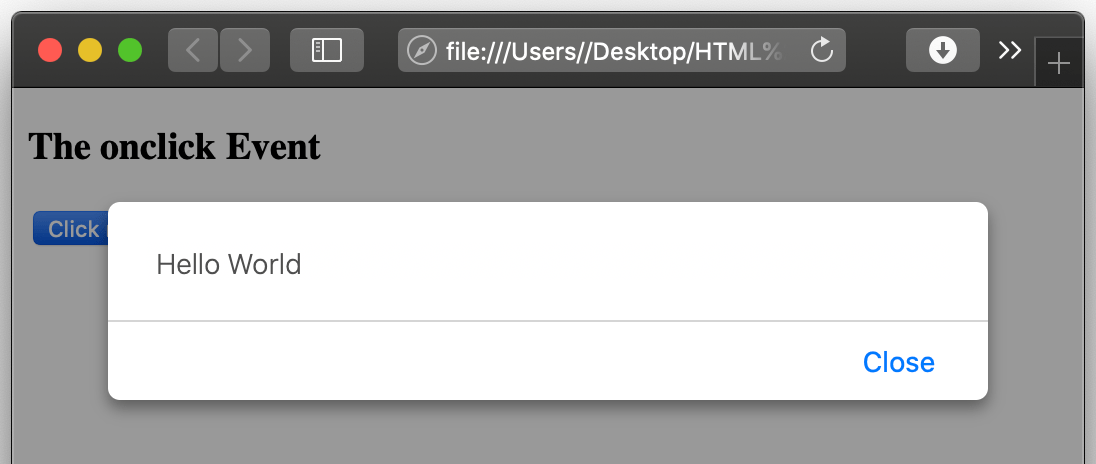Open a new tab with the plus button

pos(1059,64)
